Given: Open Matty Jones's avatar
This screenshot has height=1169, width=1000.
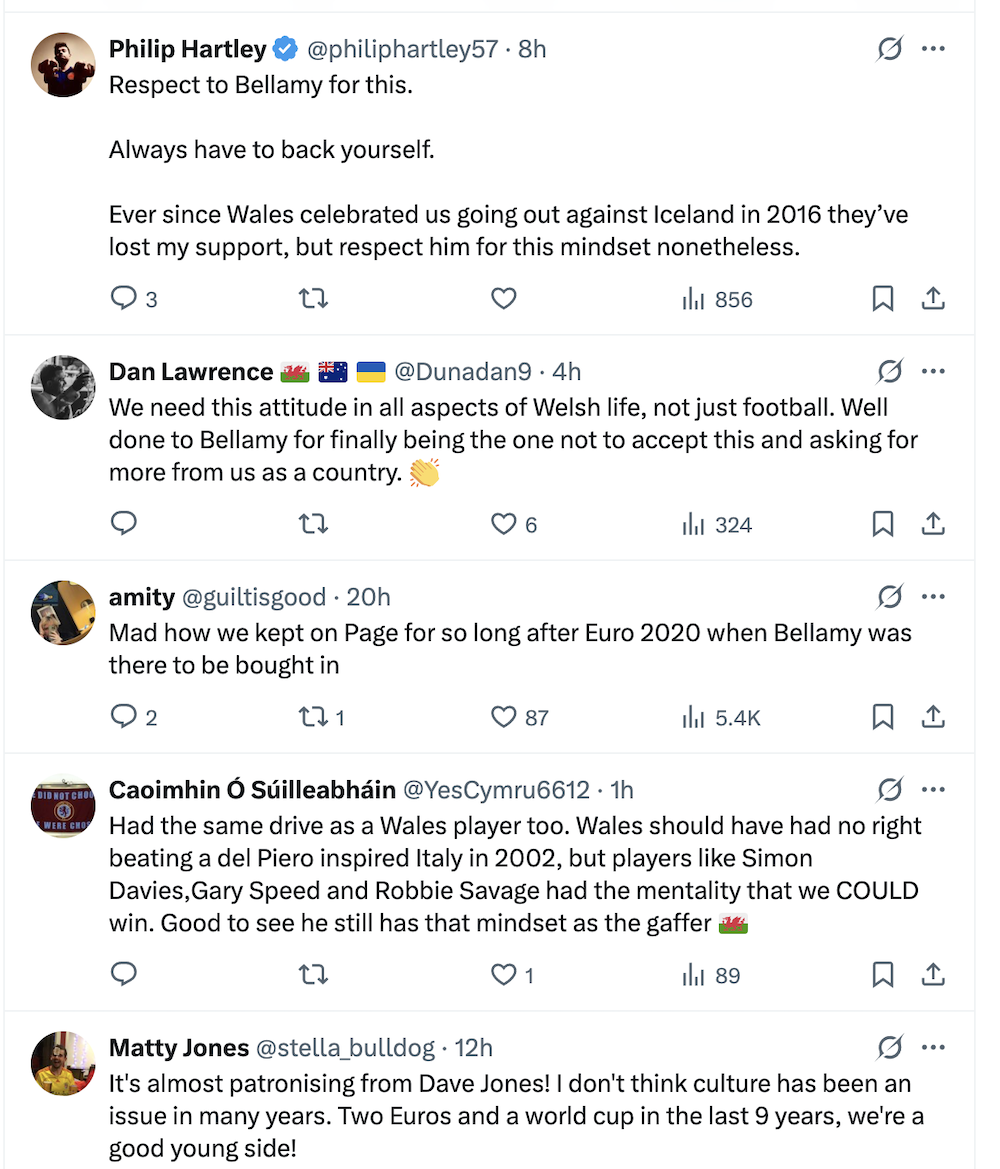Looking at the screenshot, I should pyautogui.click(x=64, y=1064).
